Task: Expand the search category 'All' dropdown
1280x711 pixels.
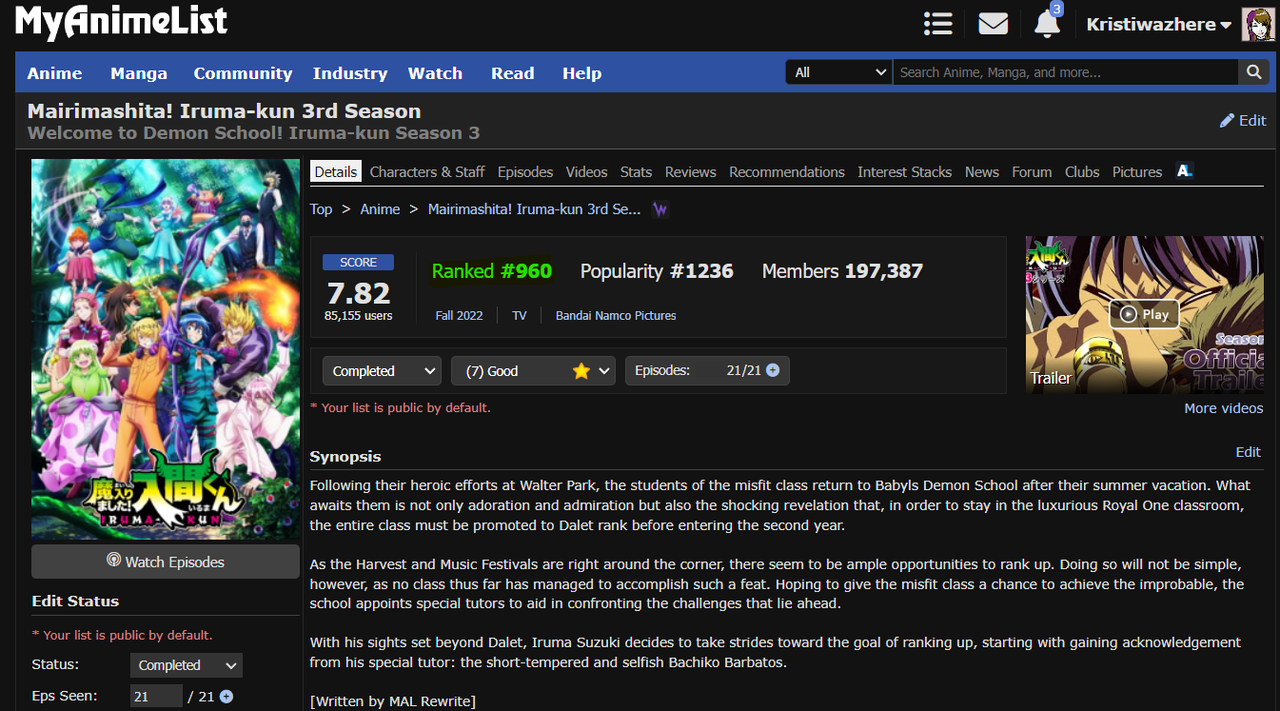Action: point(839,72)
